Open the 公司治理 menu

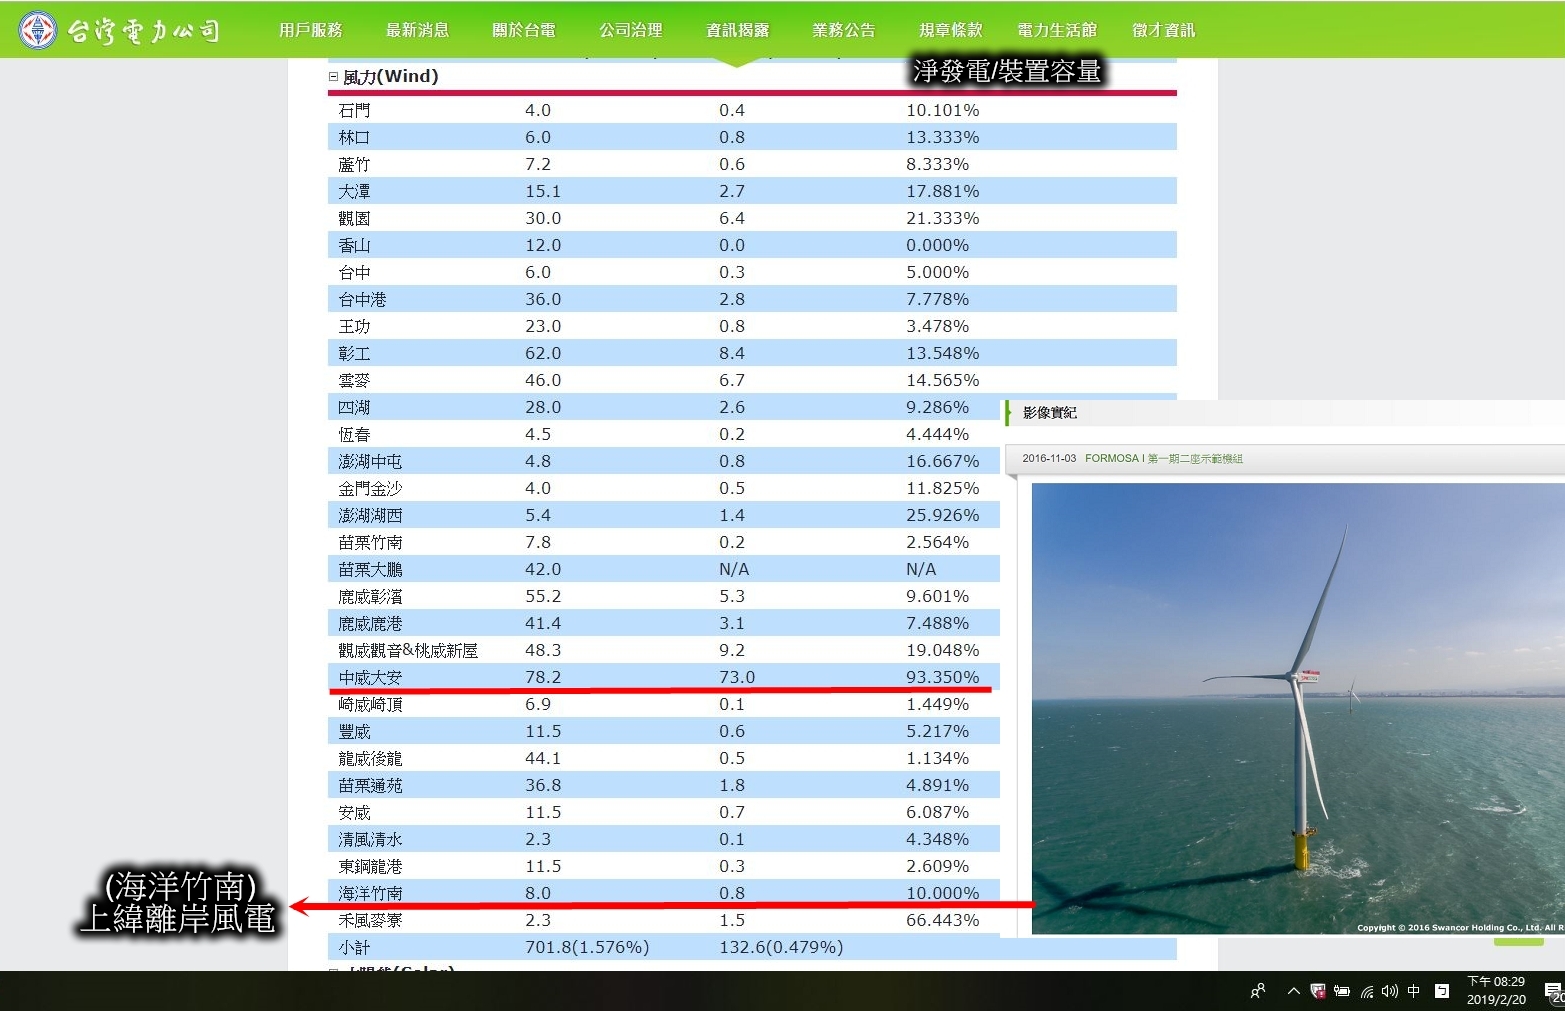point(631,30)
